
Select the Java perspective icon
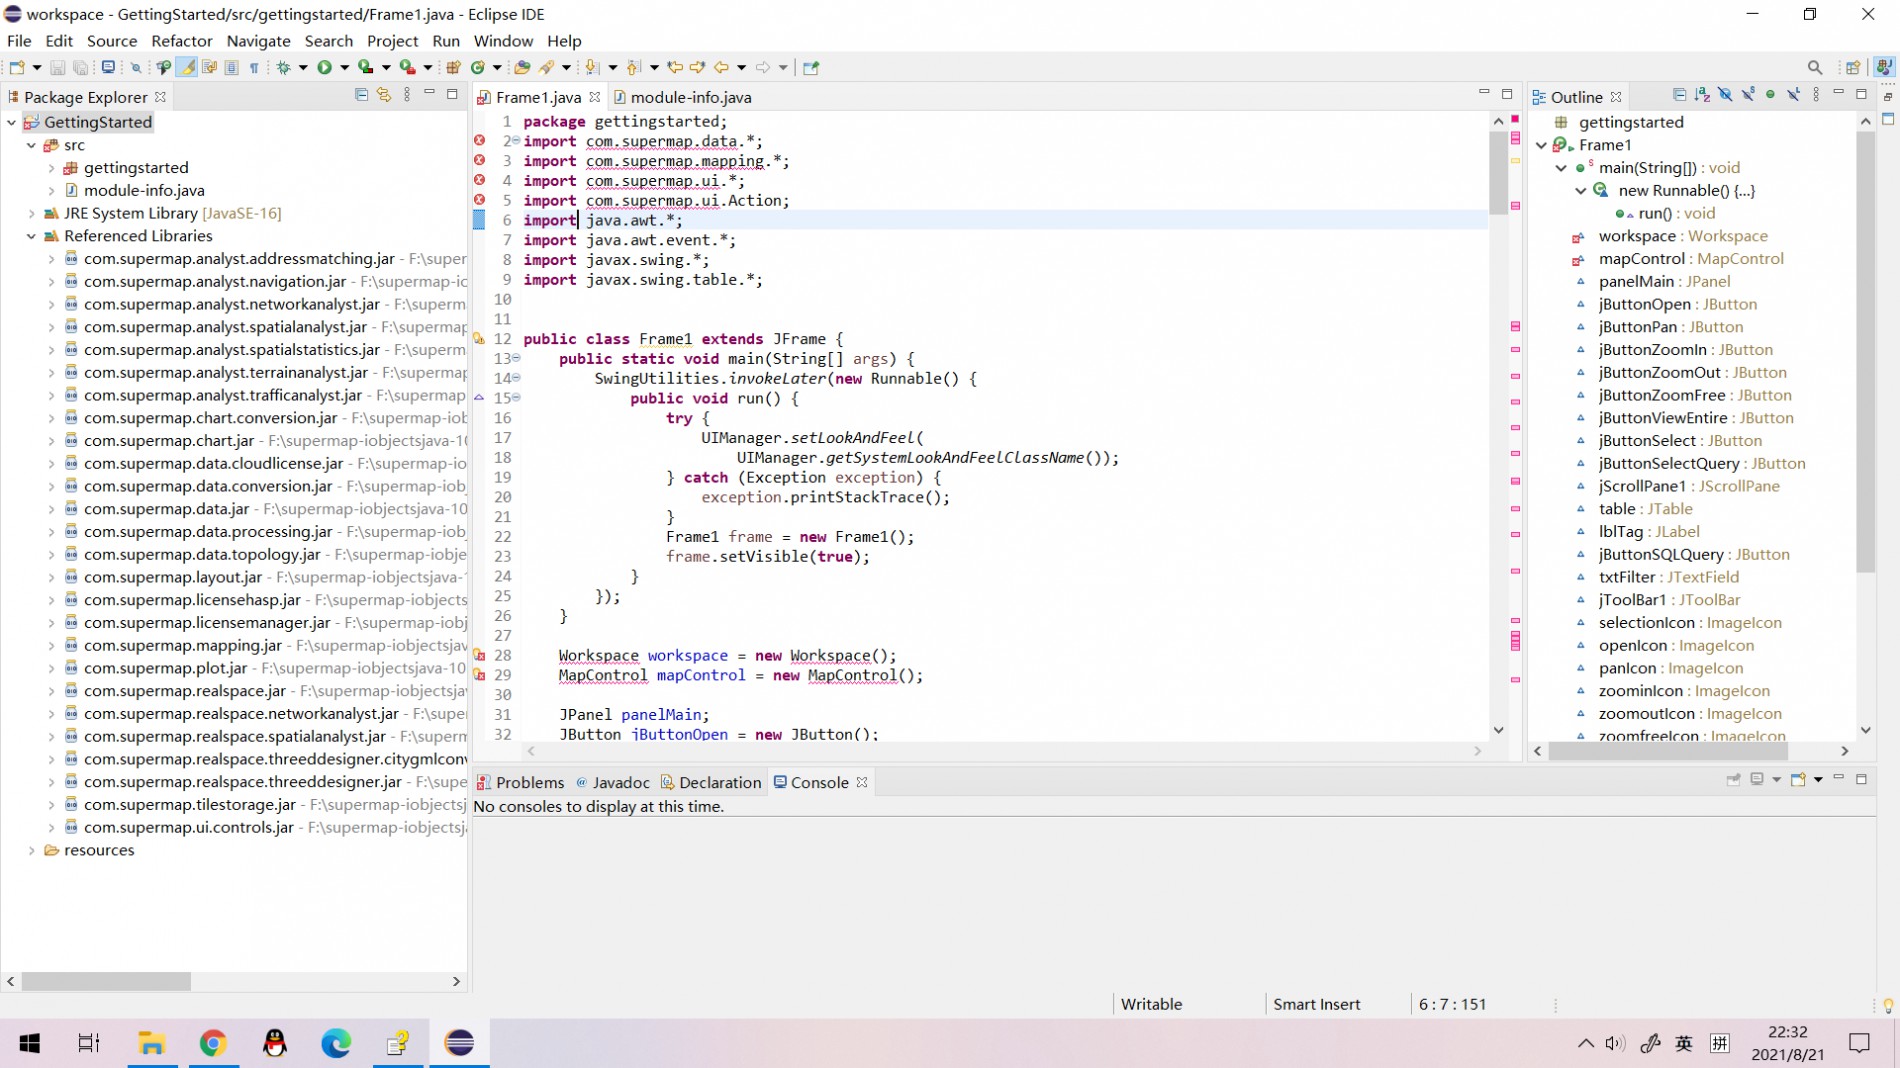pos(1884,68)
